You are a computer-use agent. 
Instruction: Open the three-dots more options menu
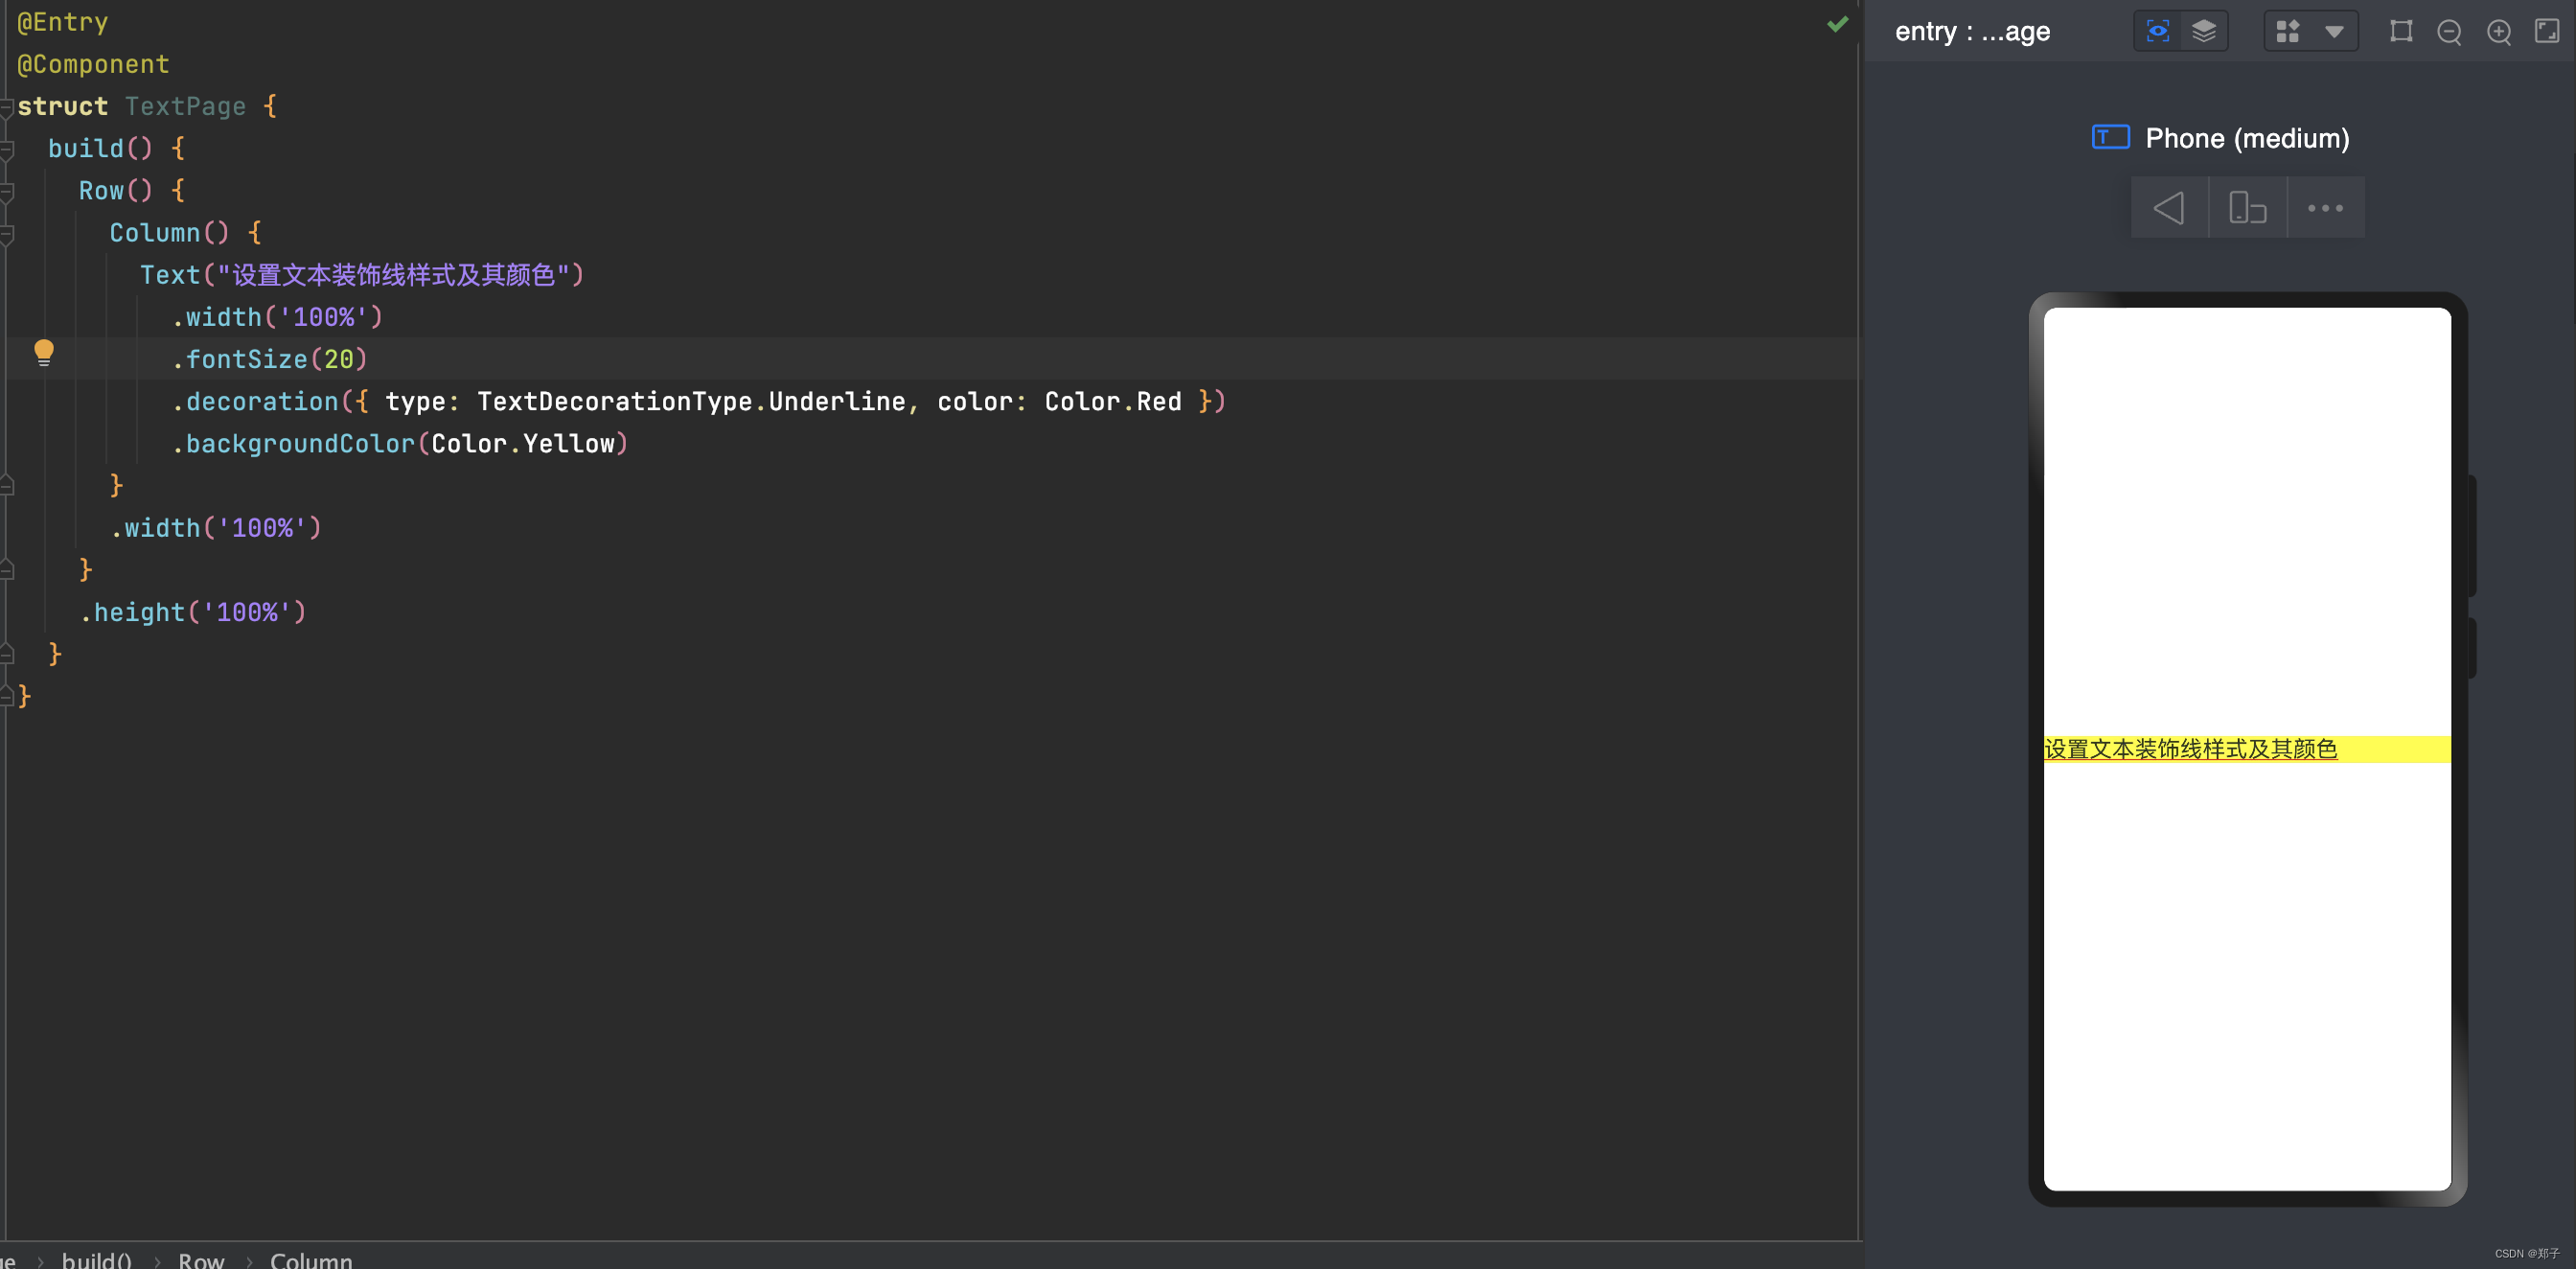(2325, 208)
